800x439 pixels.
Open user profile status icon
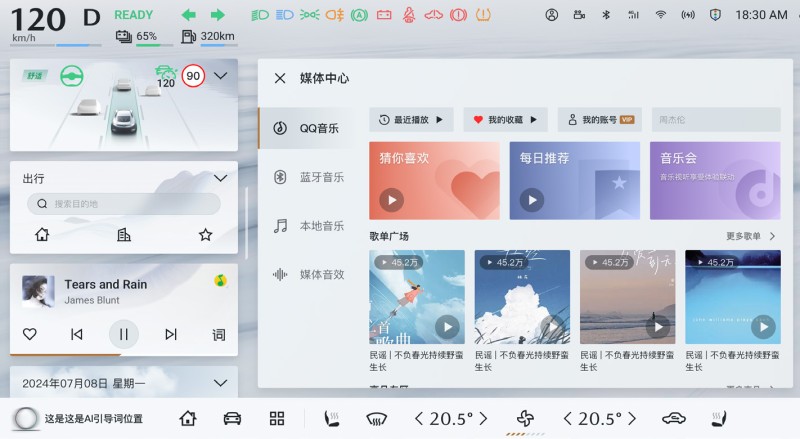(x=552, y=15)
